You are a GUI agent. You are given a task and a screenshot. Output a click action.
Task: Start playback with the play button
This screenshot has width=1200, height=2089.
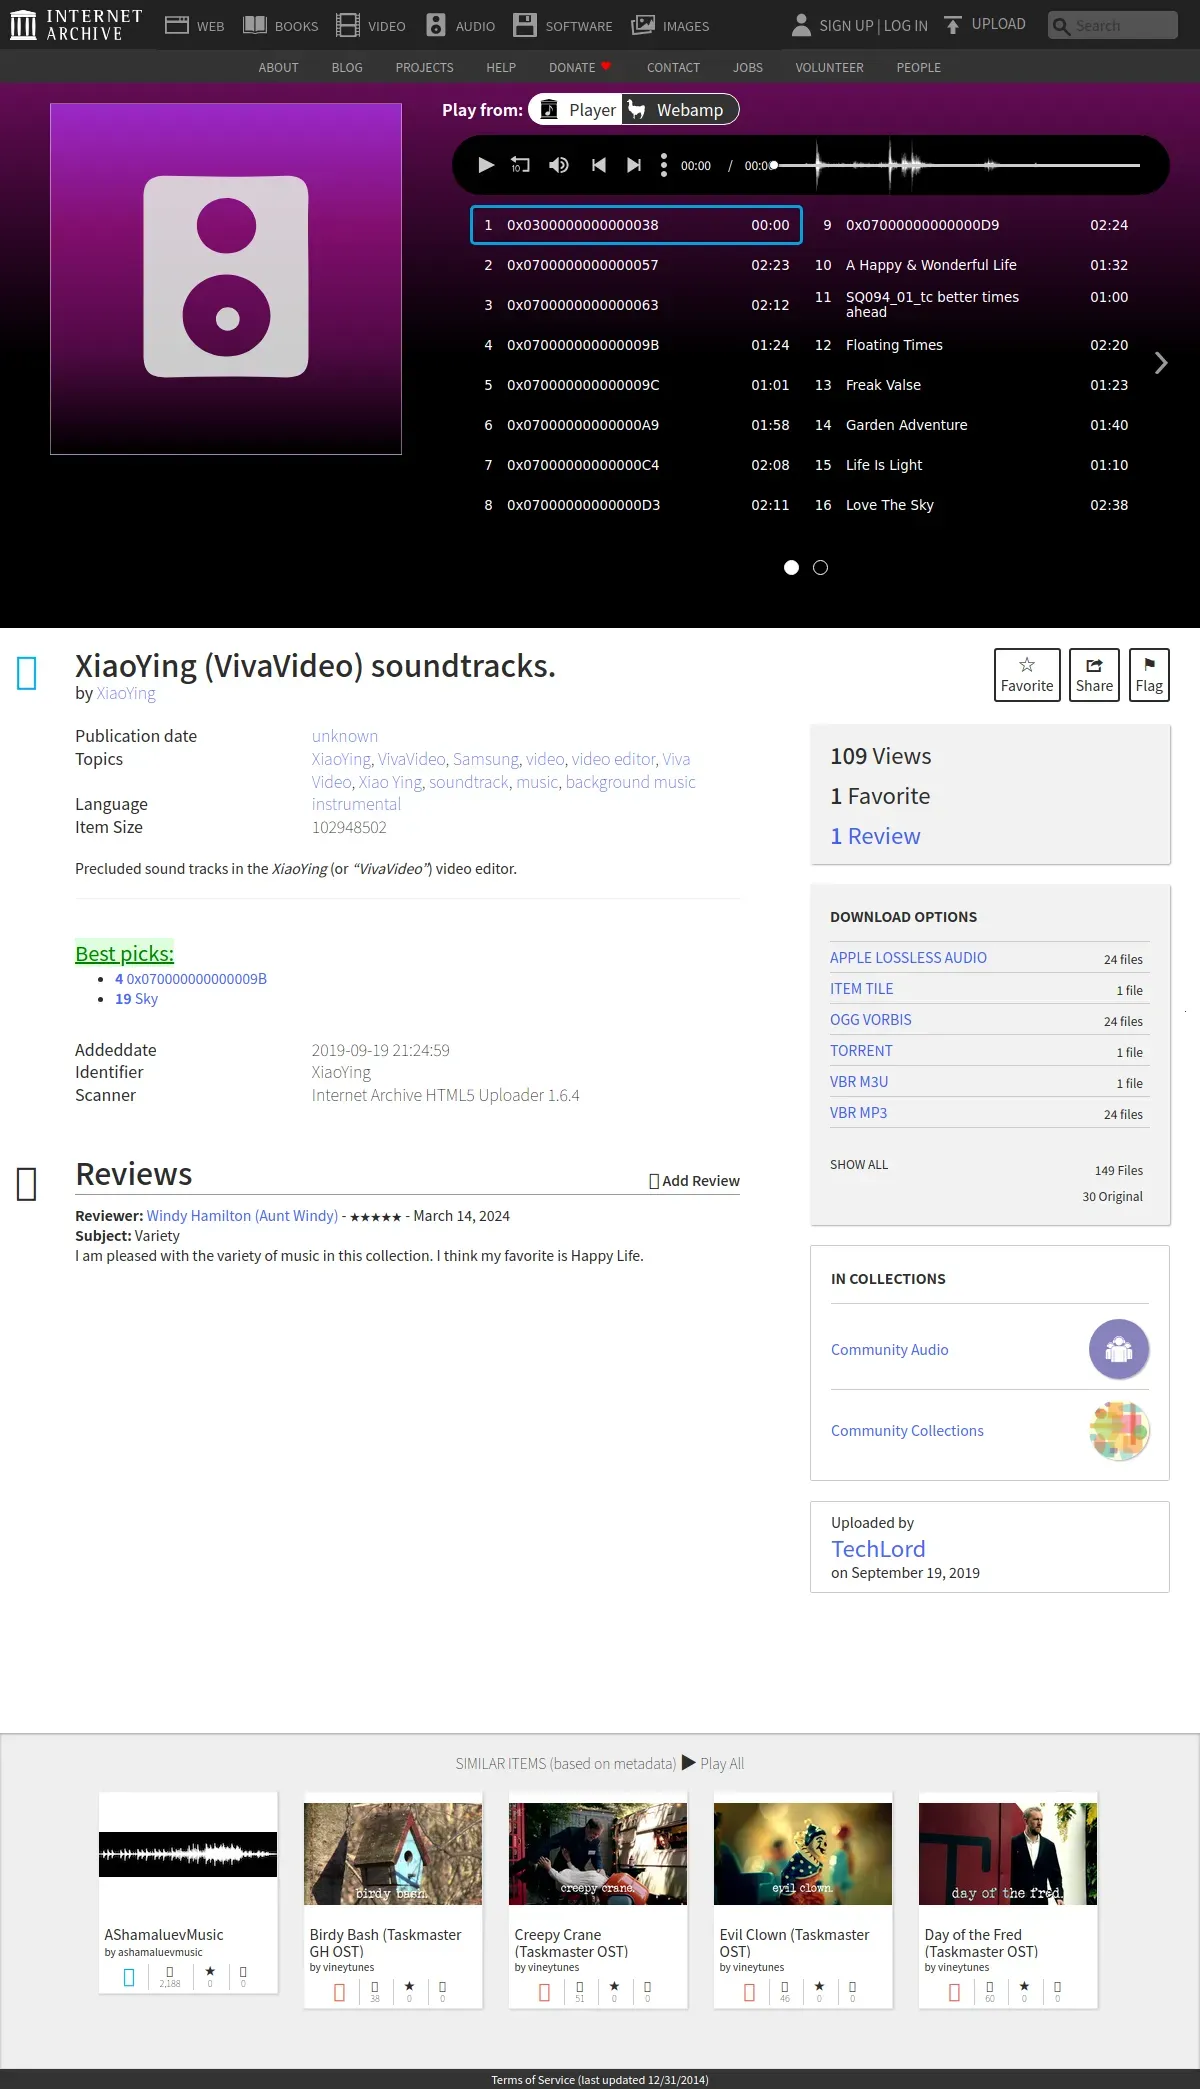486,165
